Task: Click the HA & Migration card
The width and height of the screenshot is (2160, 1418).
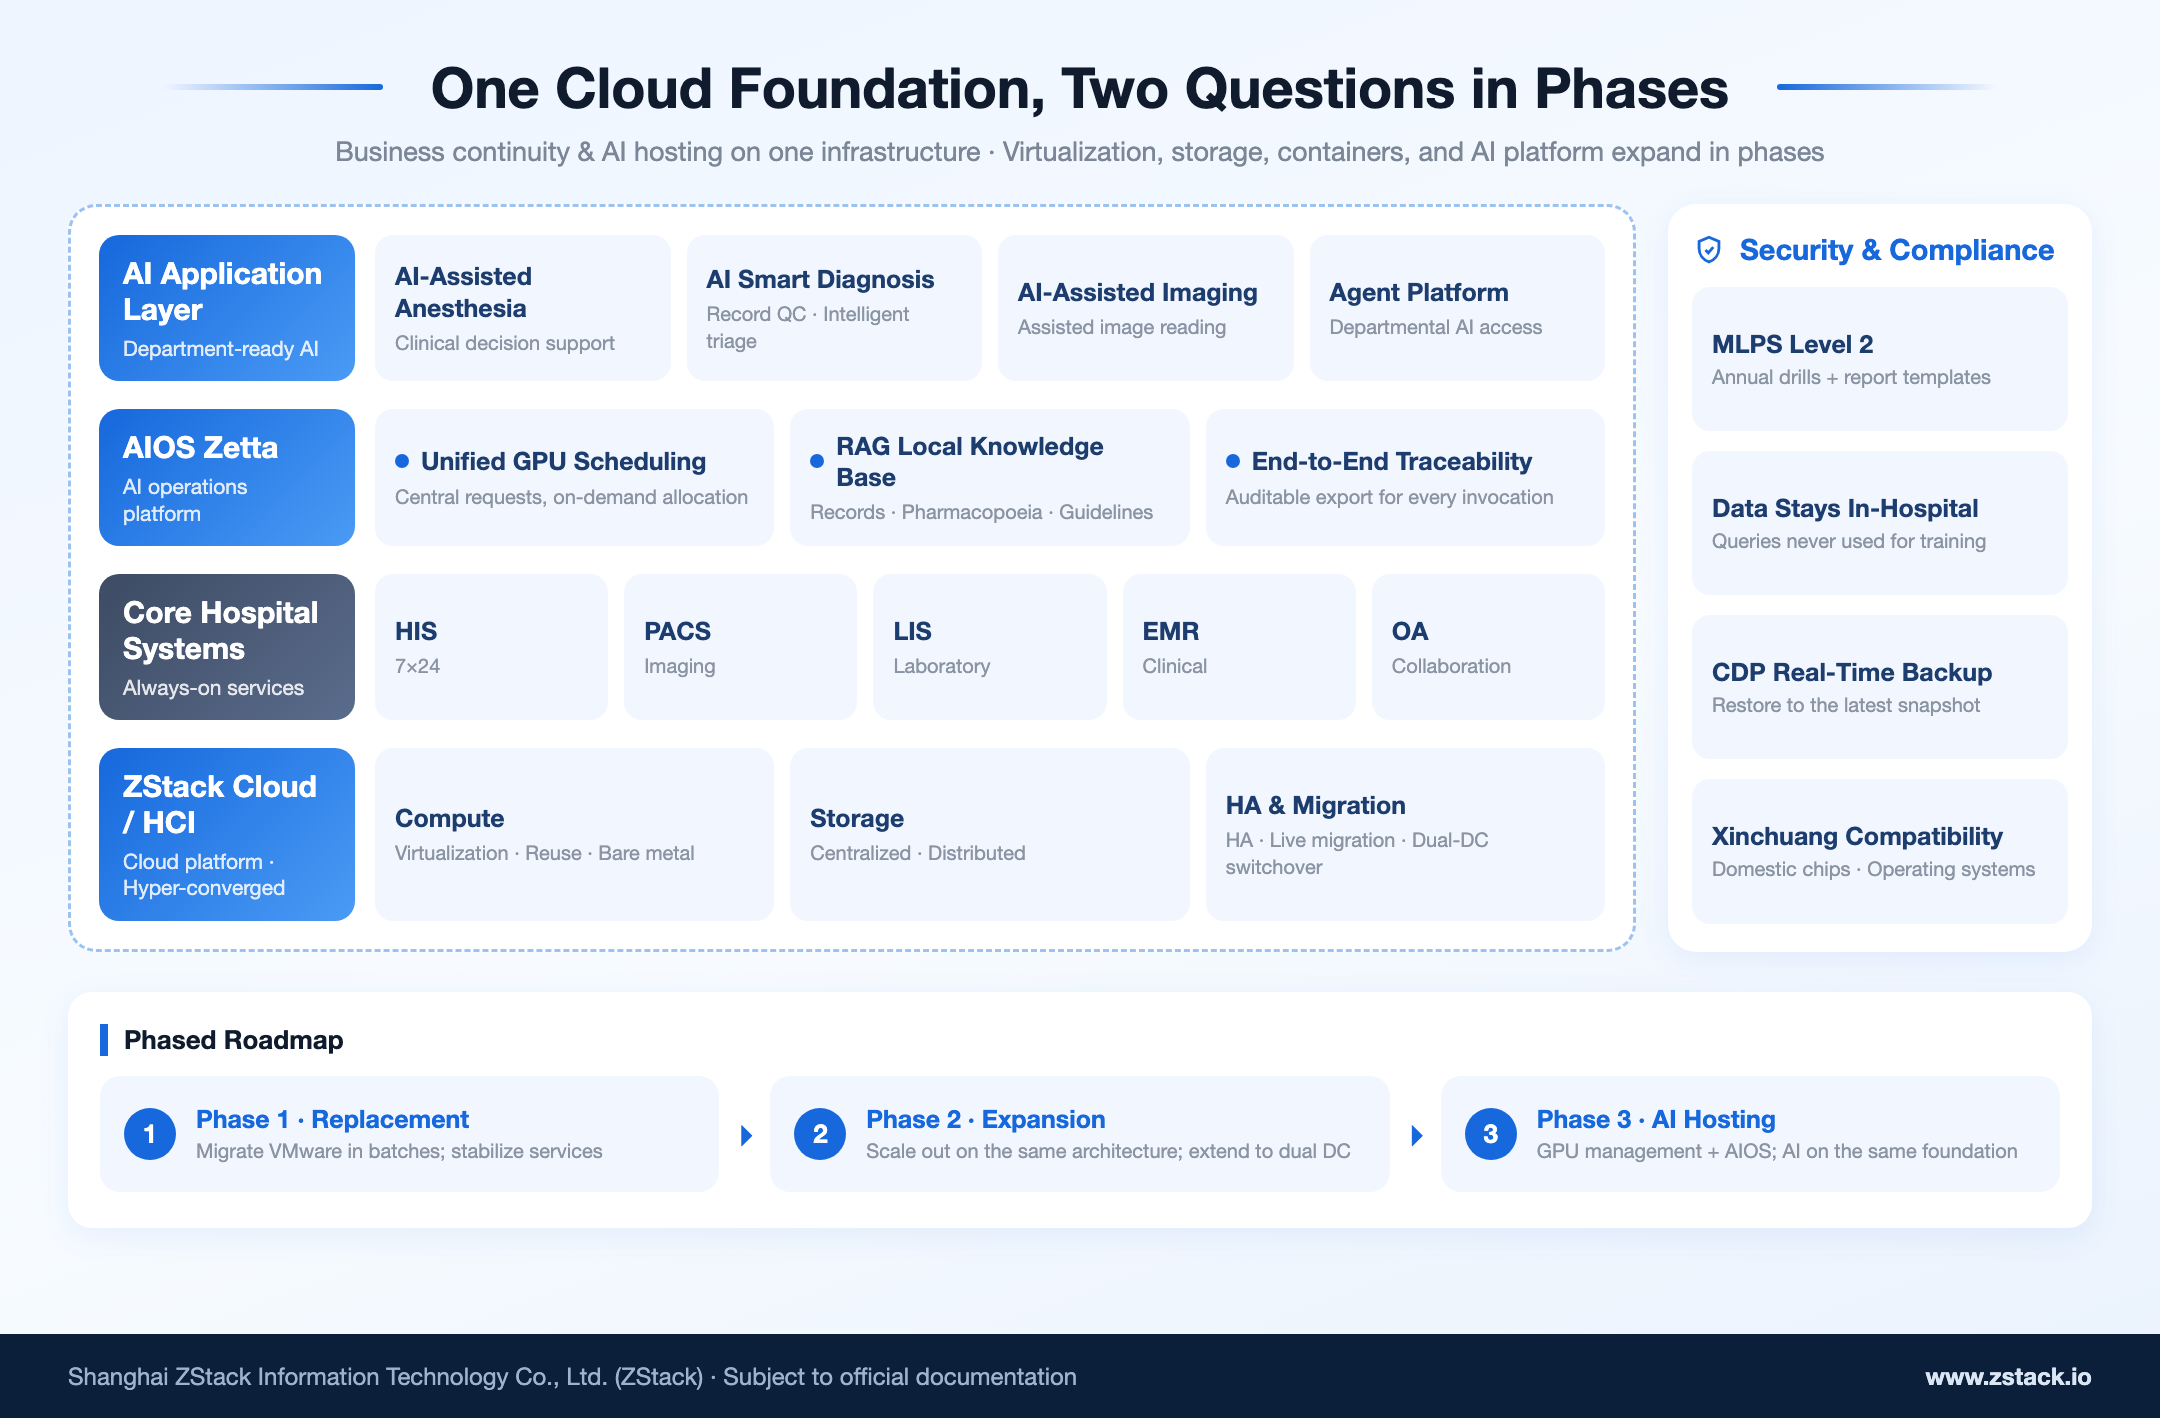Action: pos(1405,834)
